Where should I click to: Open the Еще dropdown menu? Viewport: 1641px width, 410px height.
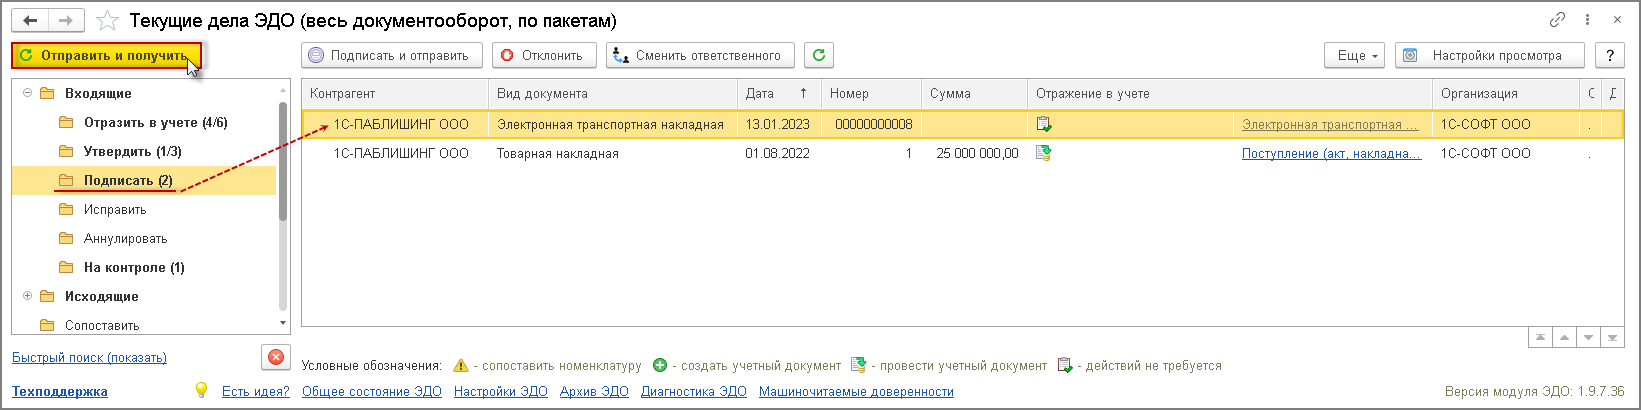[1357, 56]
